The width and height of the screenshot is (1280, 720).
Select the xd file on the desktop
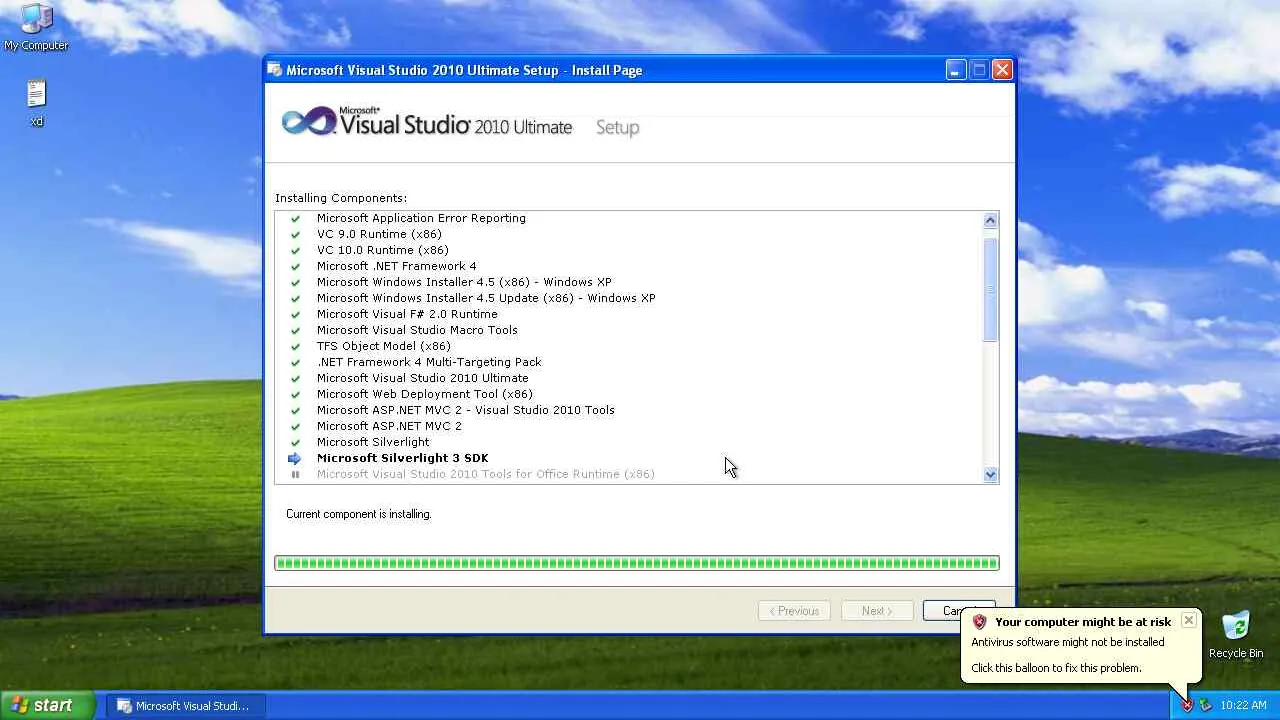(37, 103)
